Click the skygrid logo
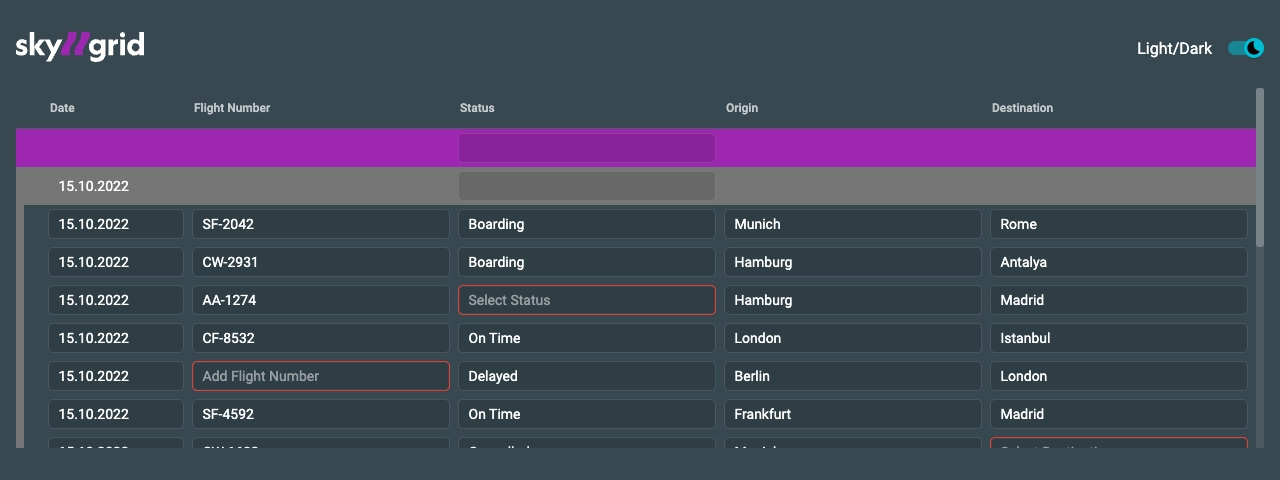 [x=80, y=46]
